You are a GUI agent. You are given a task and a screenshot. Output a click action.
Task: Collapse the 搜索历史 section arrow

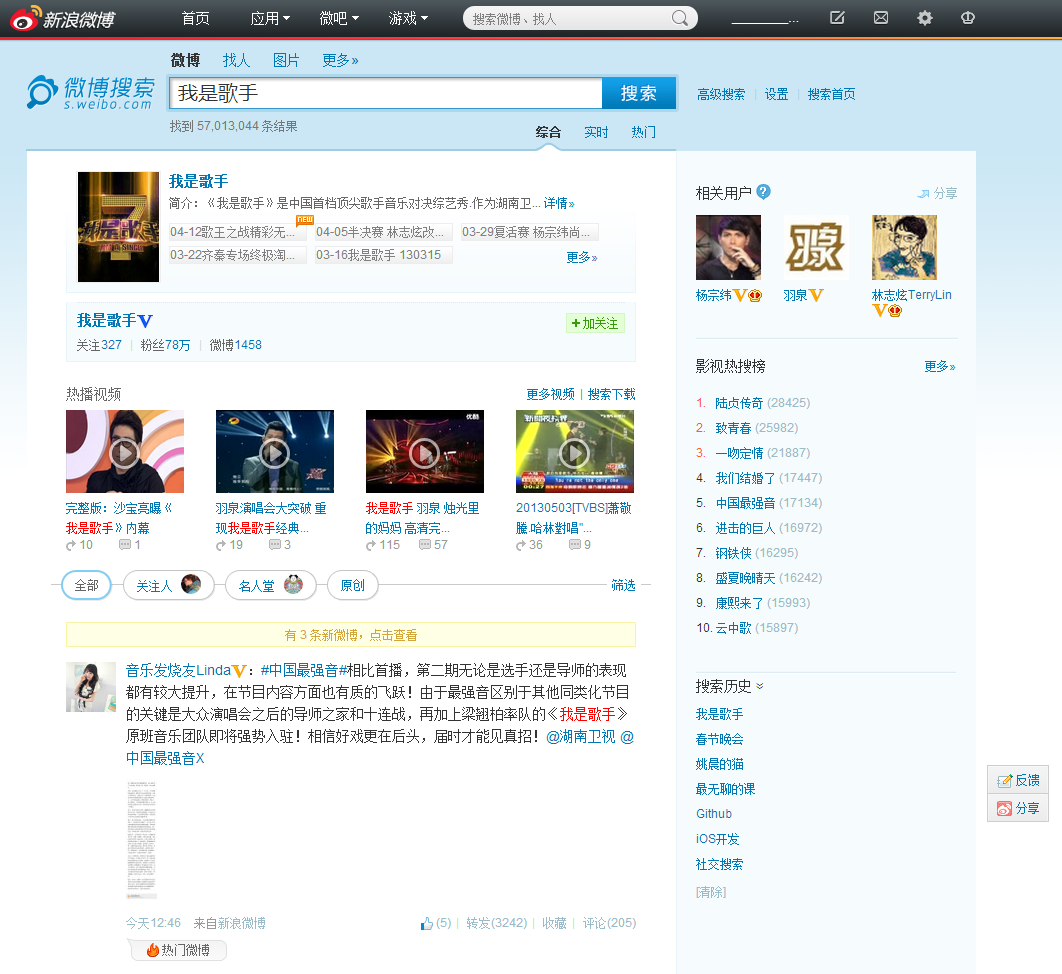[x=760, y=686]
